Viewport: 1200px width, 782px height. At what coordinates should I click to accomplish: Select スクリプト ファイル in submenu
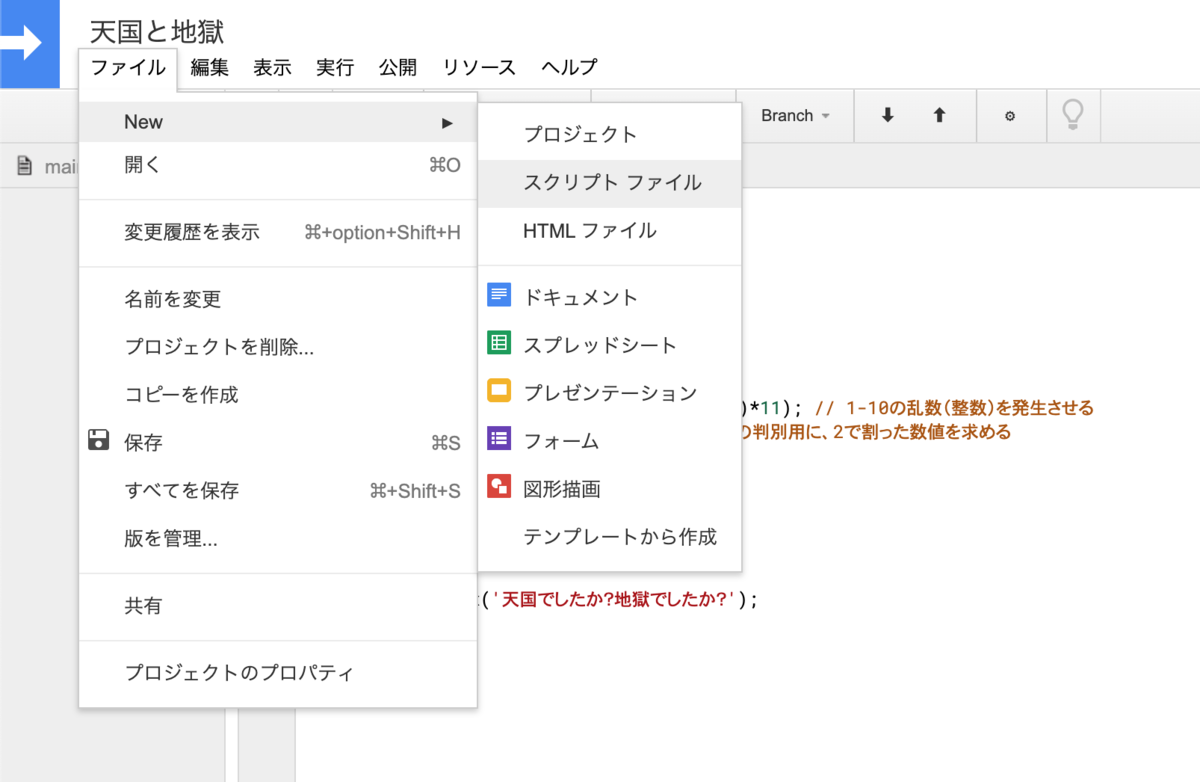tap(610, 183)
